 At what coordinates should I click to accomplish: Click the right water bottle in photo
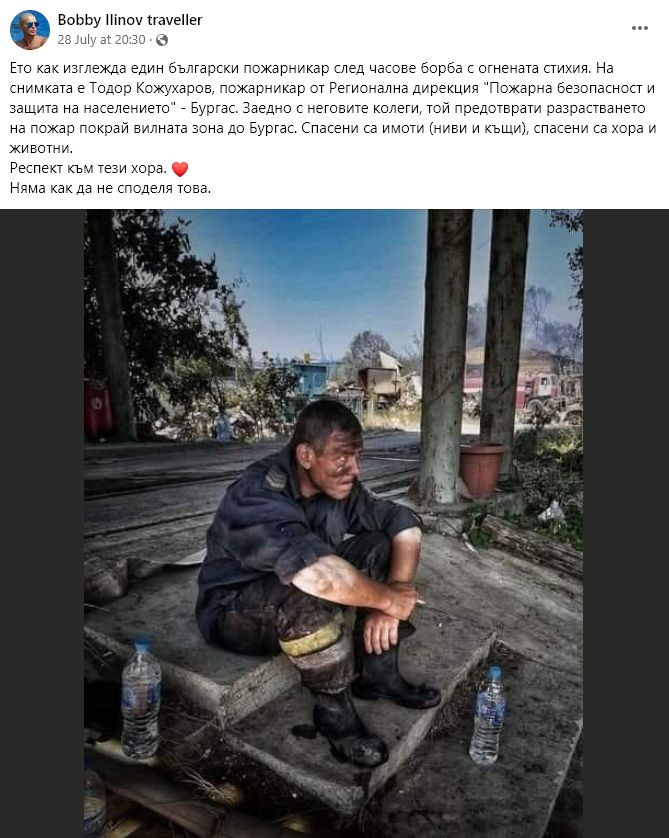coord(487,715)
